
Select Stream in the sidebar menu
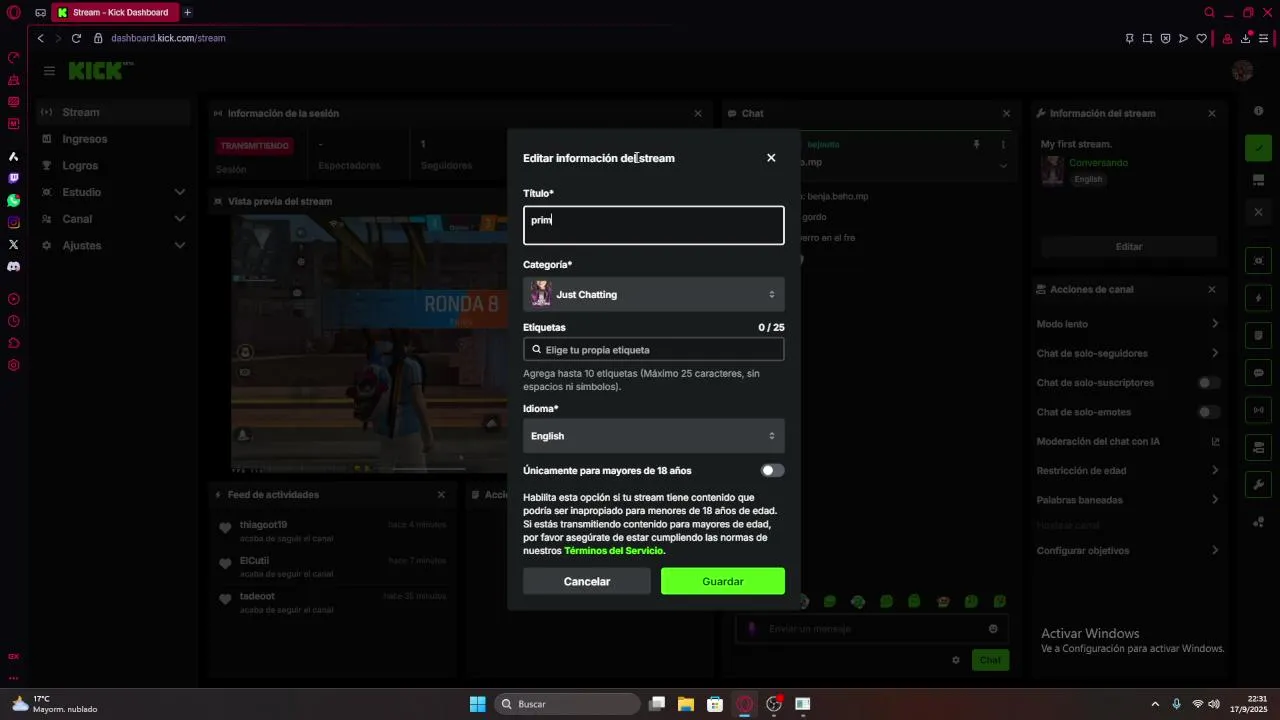113,112
